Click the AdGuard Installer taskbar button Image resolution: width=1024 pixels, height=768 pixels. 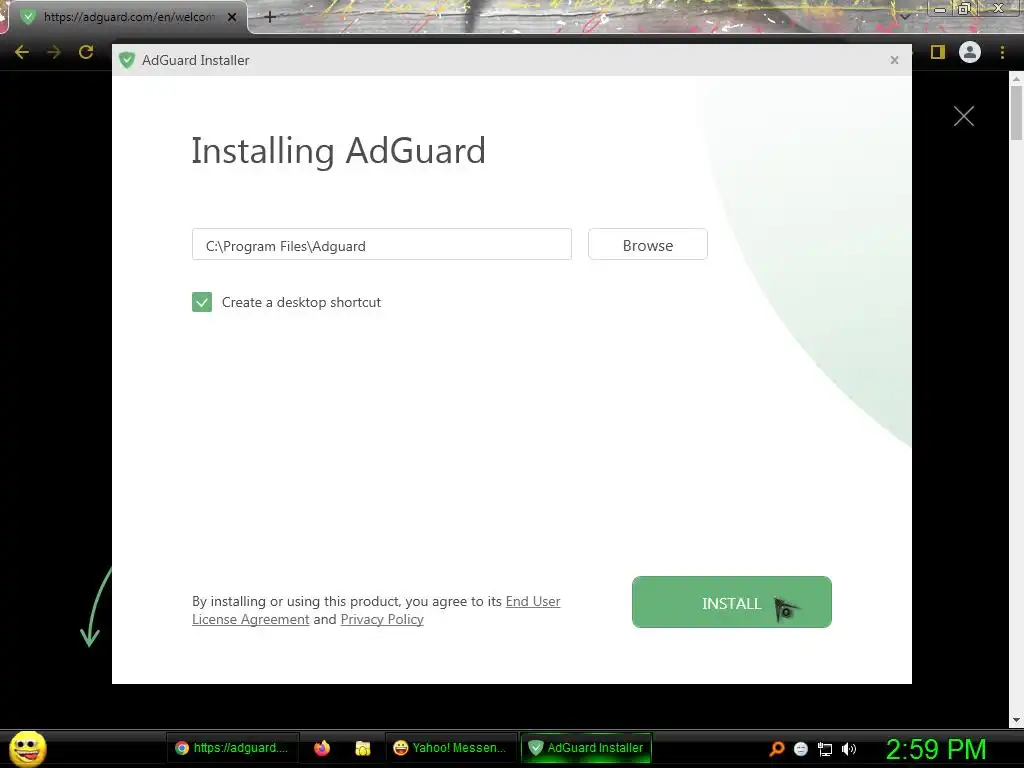click(x=586, y=748)
